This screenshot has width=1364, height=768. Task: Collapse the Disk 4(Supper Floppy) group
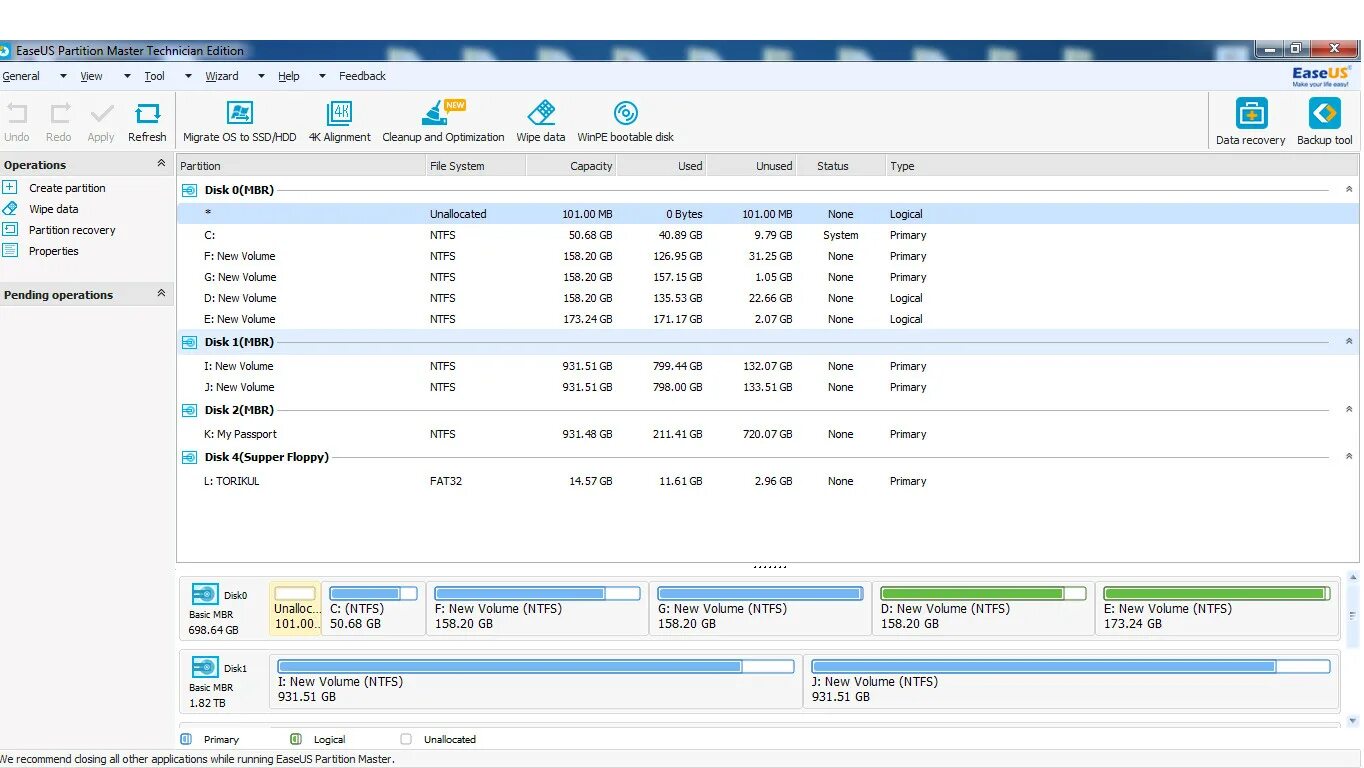1348,456
